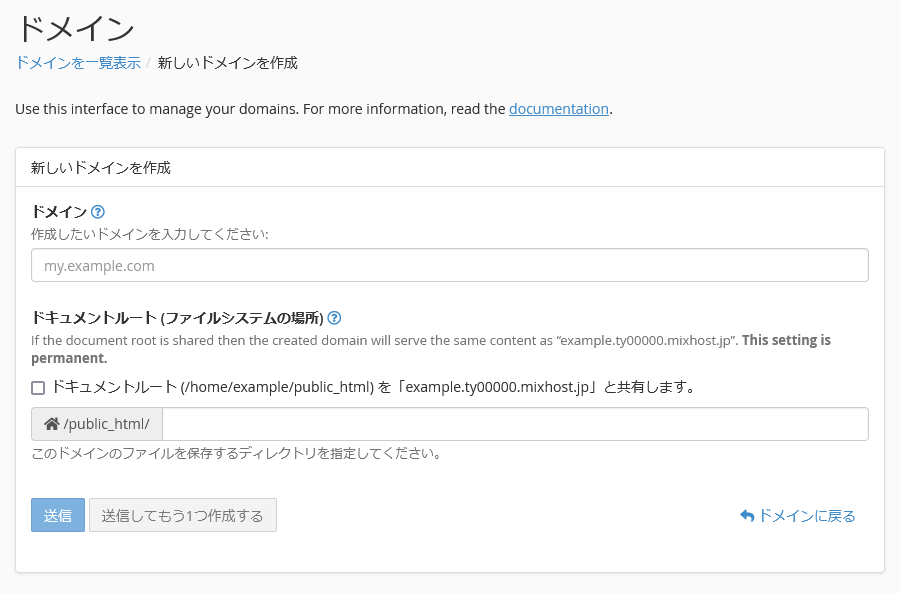Viewport: 900px width, 593px height.
Task: Go back via ドメインに戻る link
Action: [798, 516]
